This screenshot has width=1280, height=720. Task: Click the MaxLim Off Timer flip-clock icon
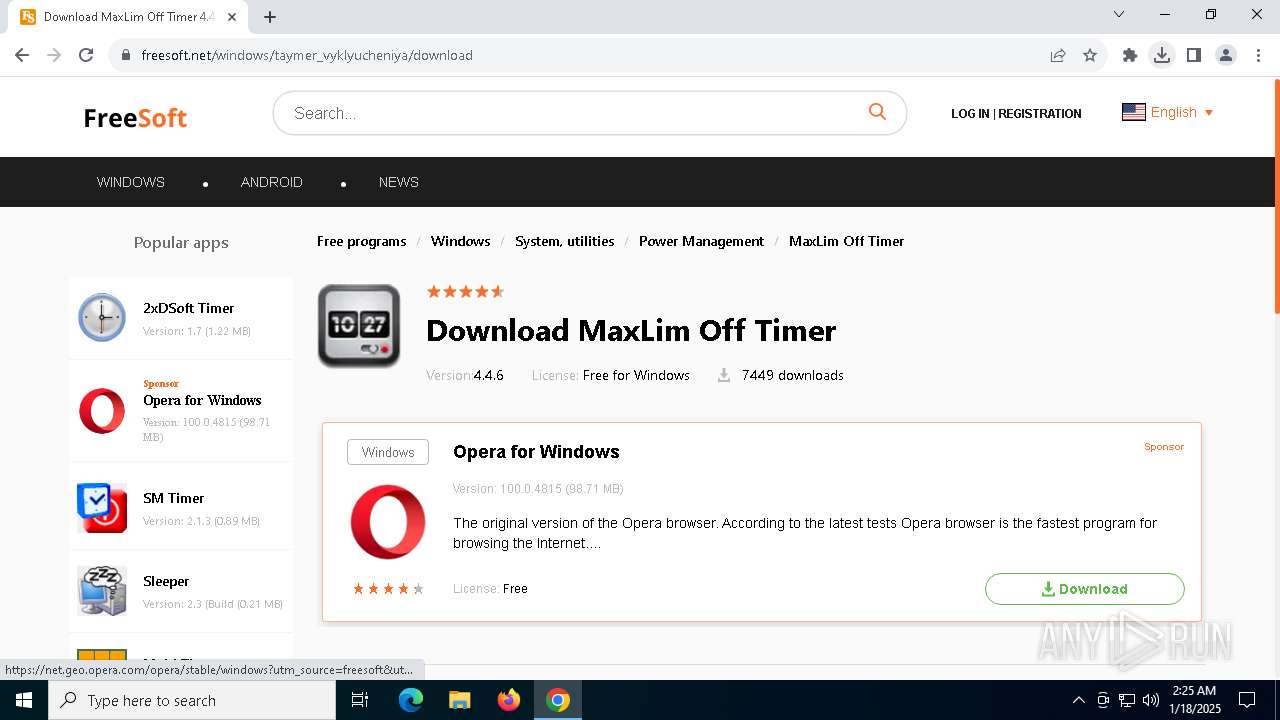tap(359, 326)
